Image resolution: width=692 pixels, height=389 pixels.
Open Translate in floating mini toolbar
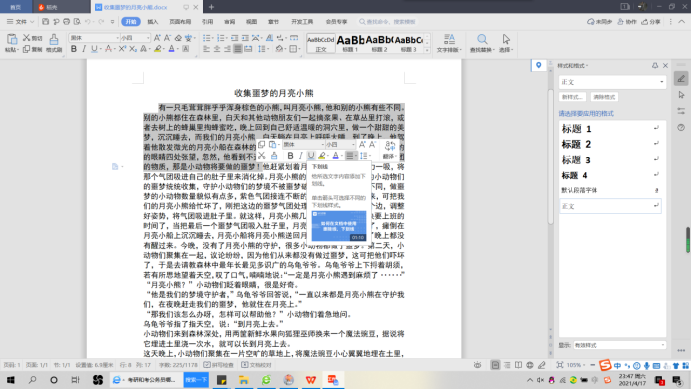pos(389,149)
